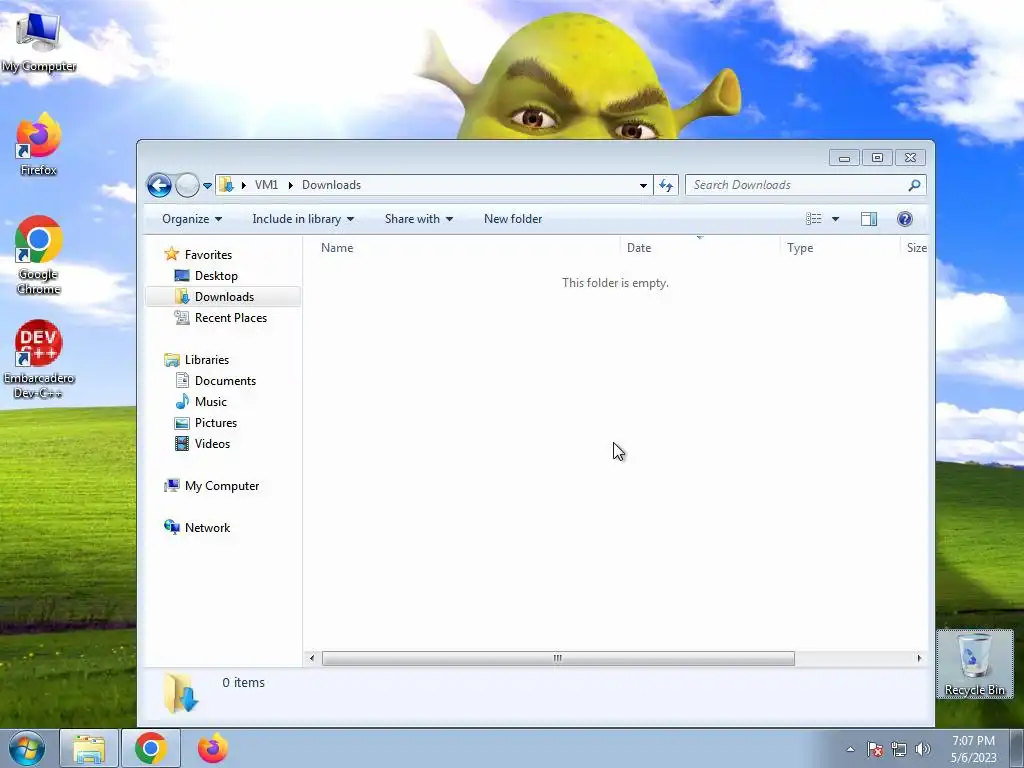Maximize the Downloads Explorer window
Screen dimensions: 1024x768
877,157
